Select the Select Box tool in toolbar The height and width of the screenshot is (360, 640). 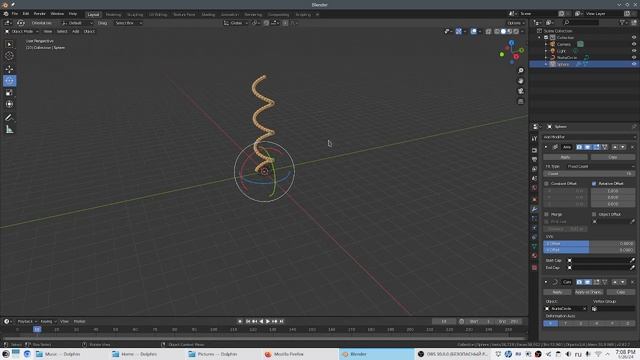pyautogui.click(x=9, y=44)
